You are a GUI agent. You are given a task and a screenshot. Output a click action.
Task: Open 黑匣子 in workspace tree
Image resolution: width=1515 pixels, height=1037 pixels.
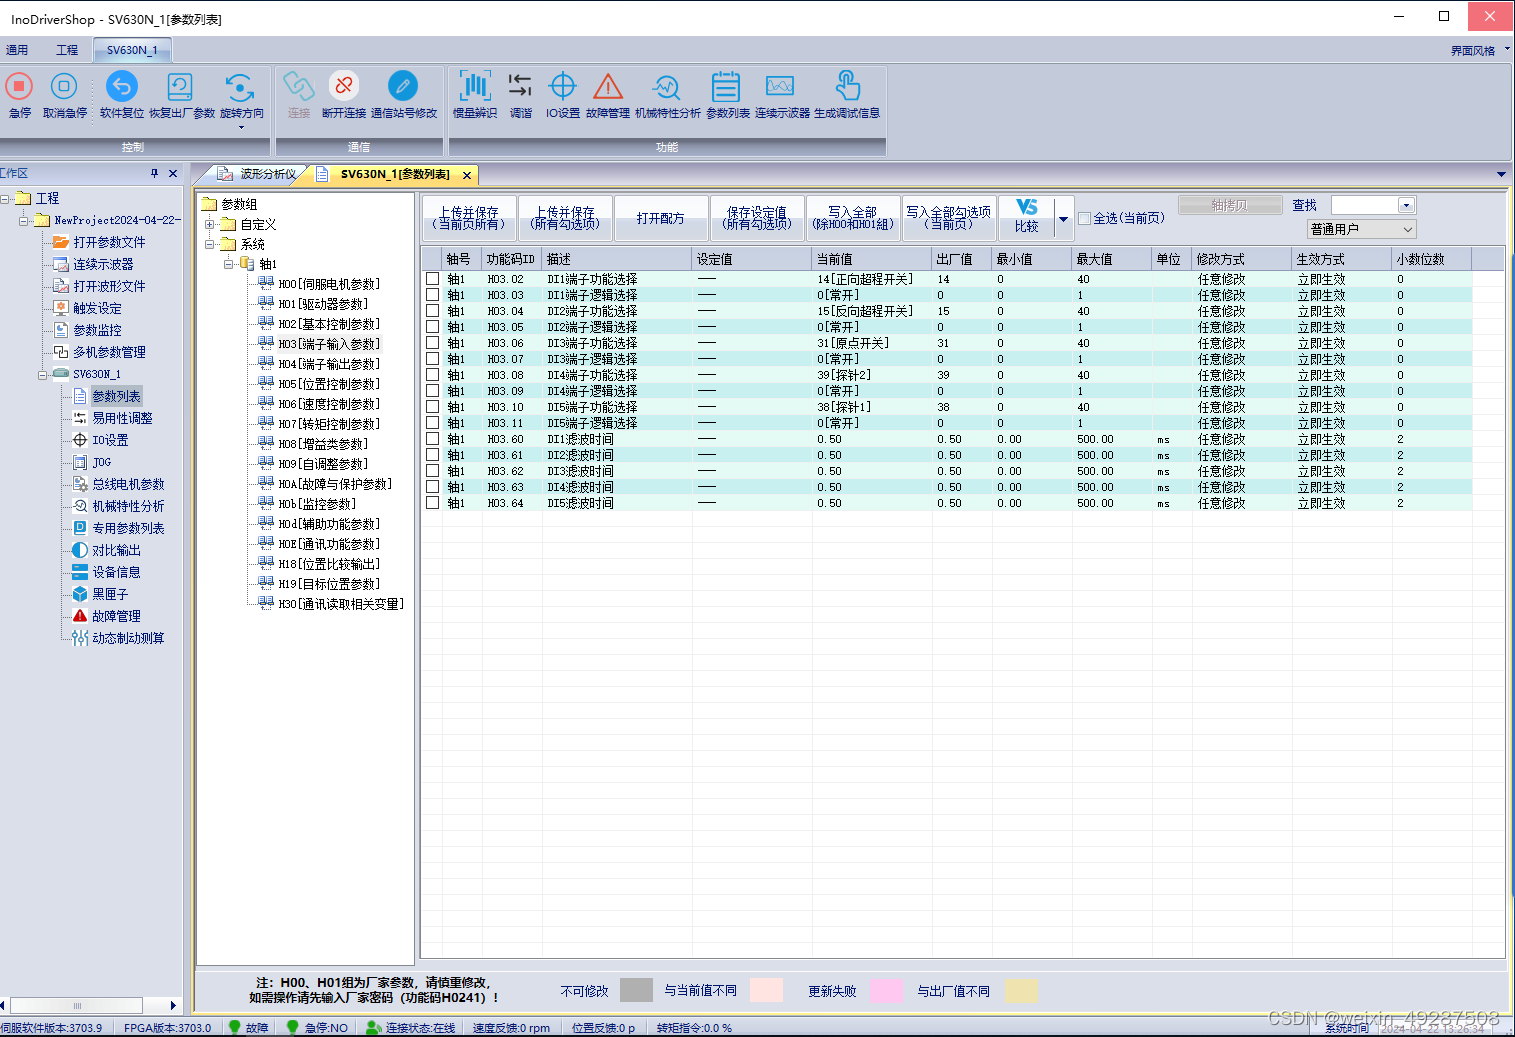click(x=110, y=594)
